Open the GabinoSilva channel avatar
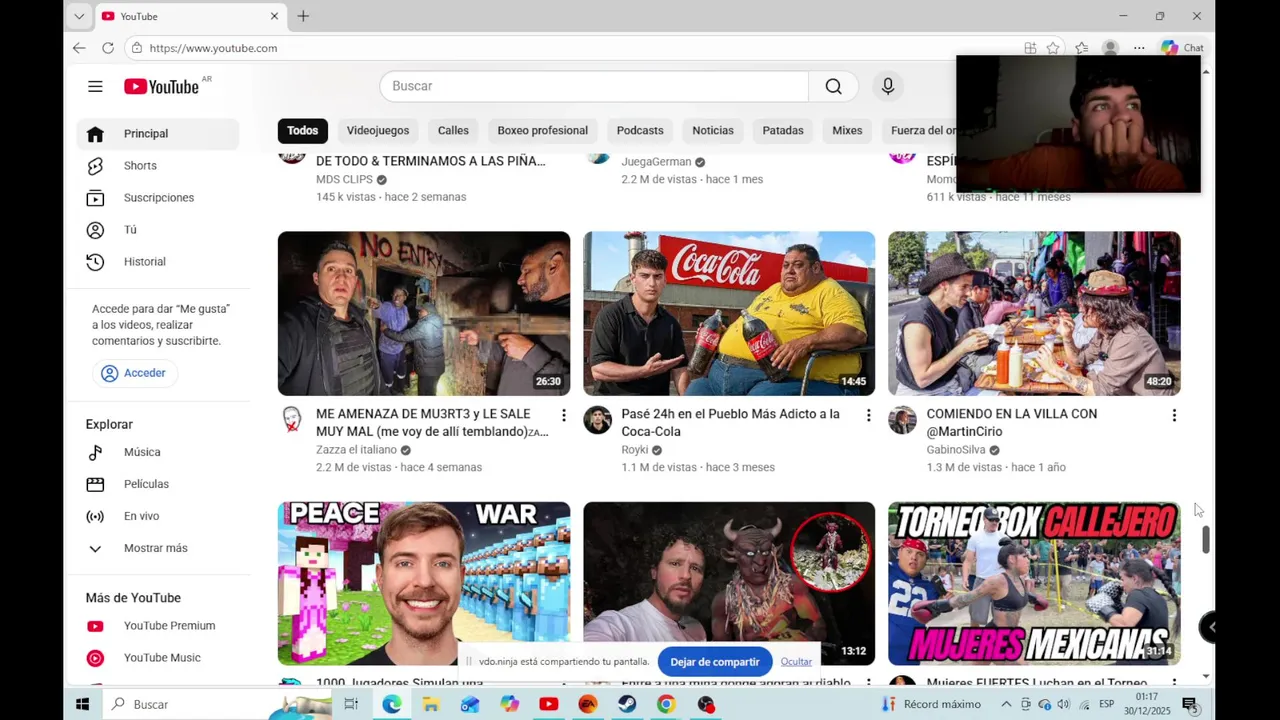Viewport: 1280px width, 720px height. (902, 420)
